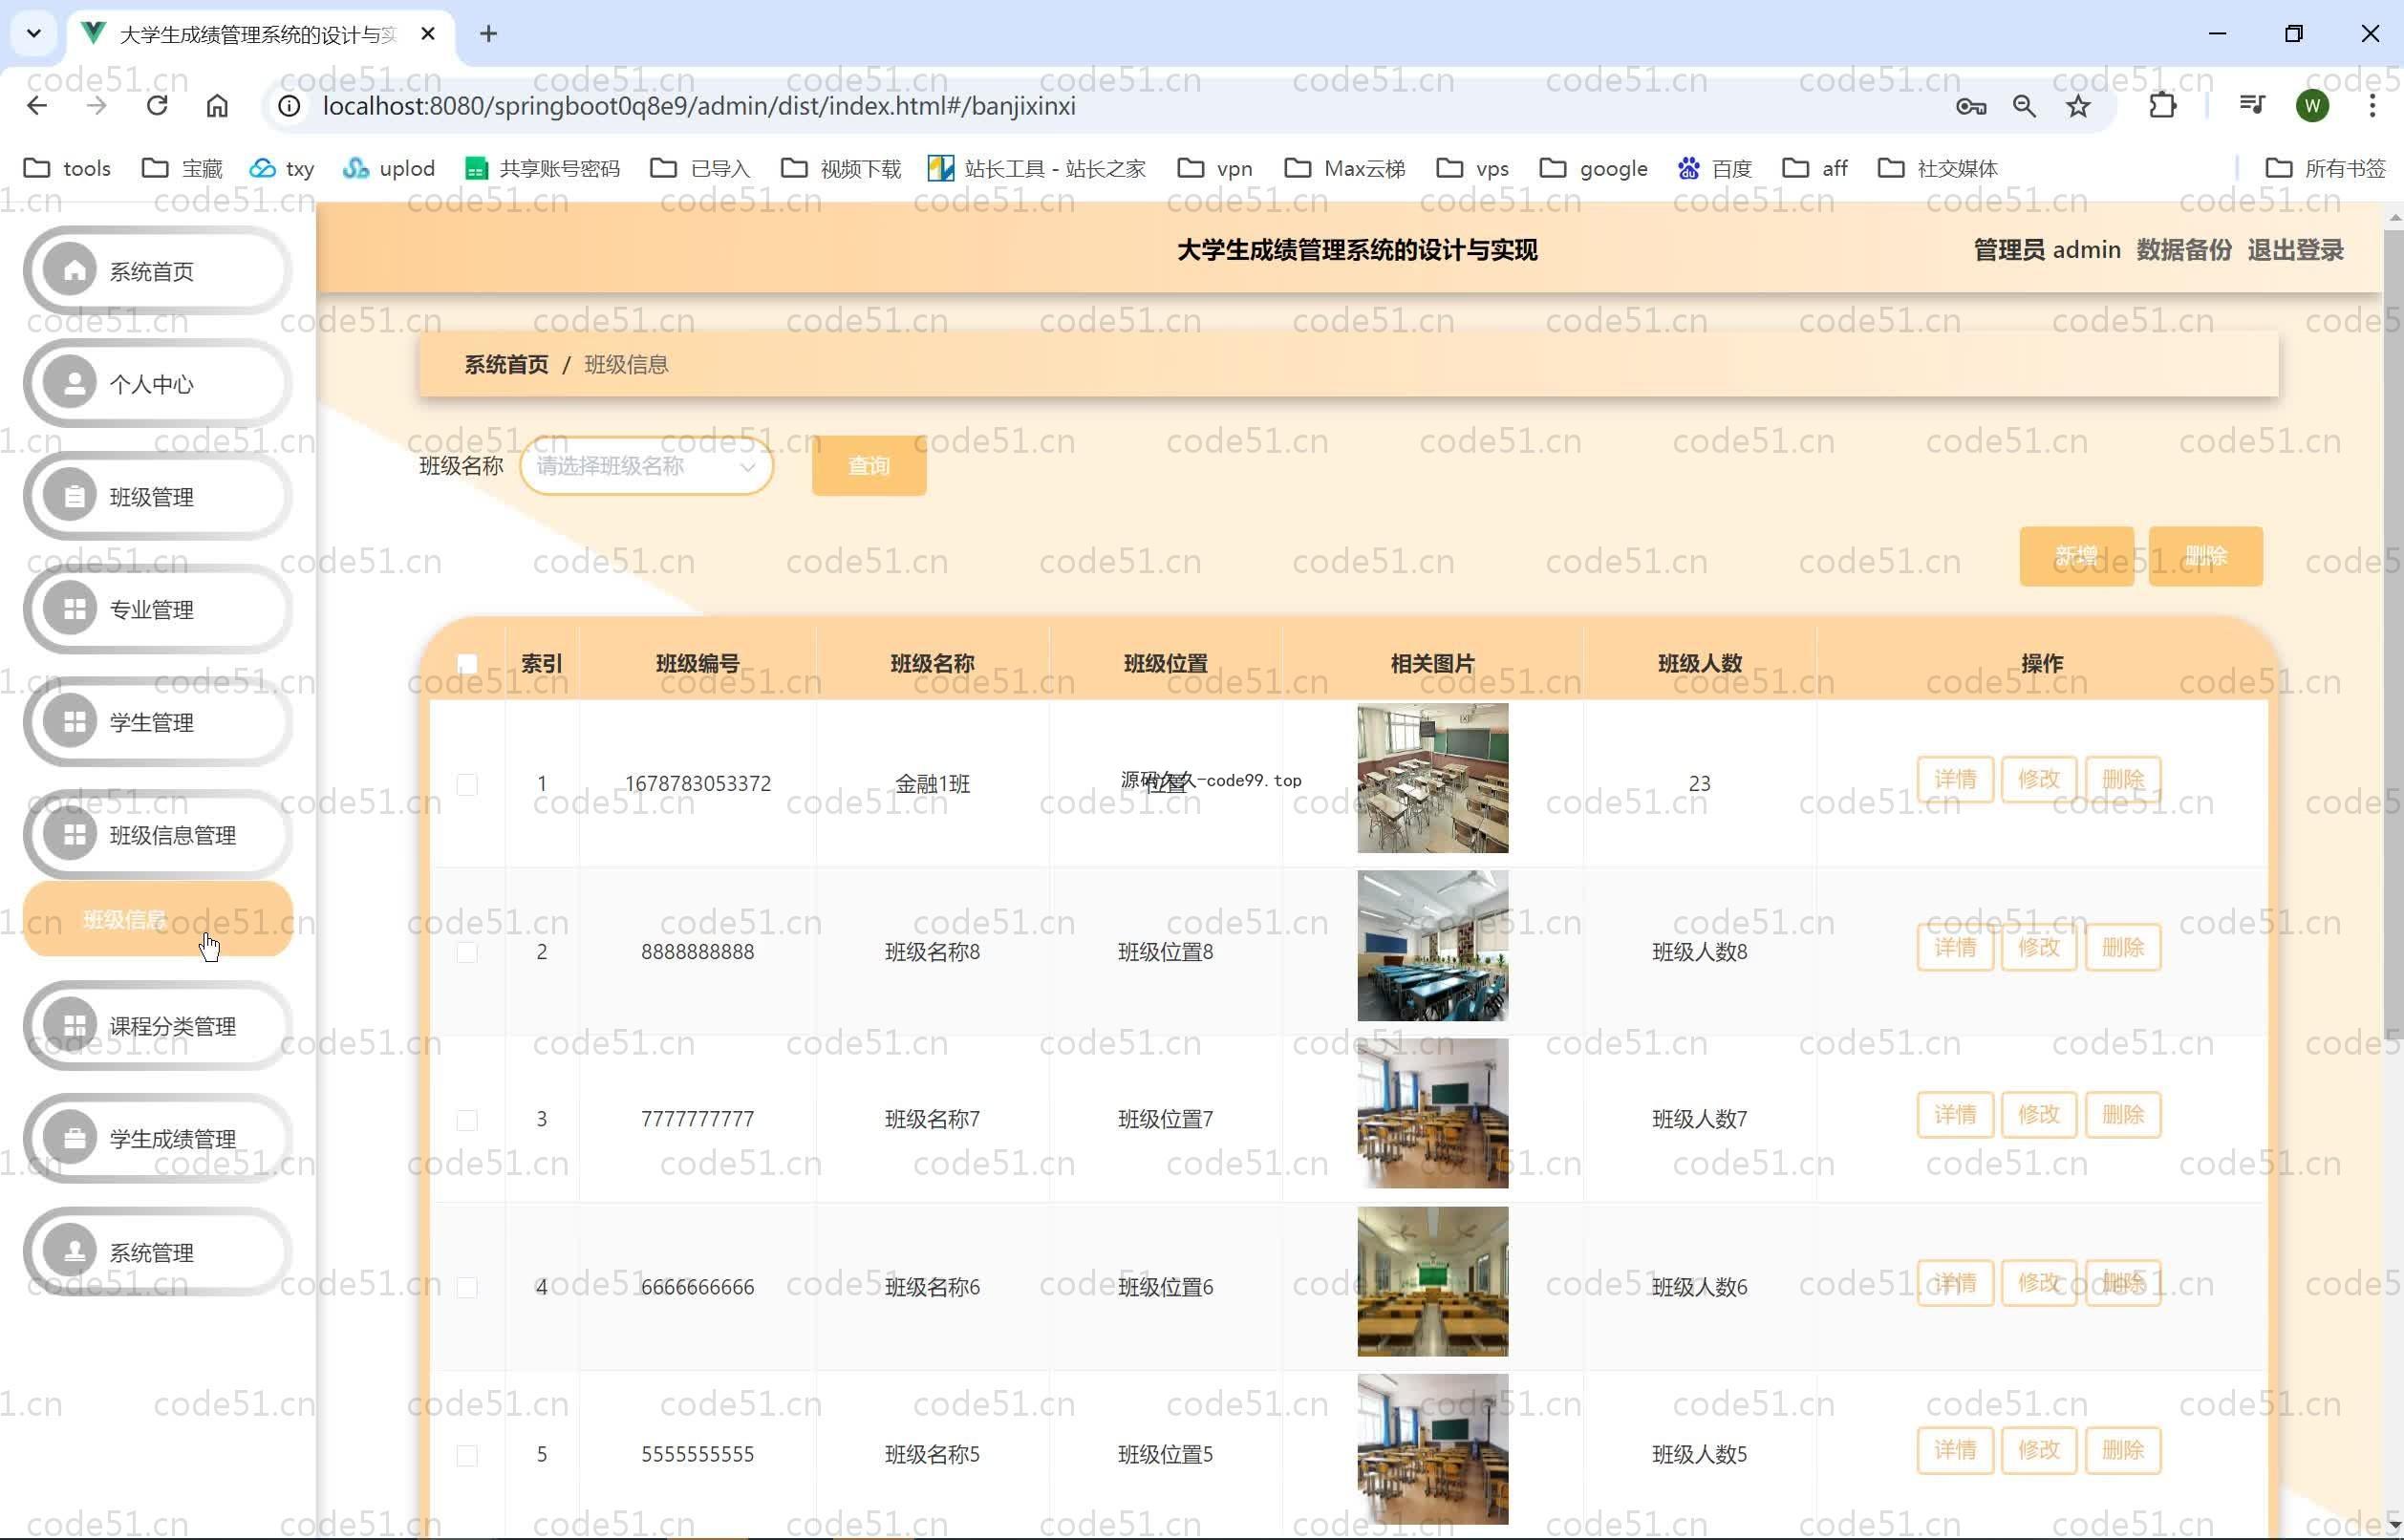Screen dimensions: 2404x1540
Task: Click the grid icon beside 班级信息管理
Action: 74,835
